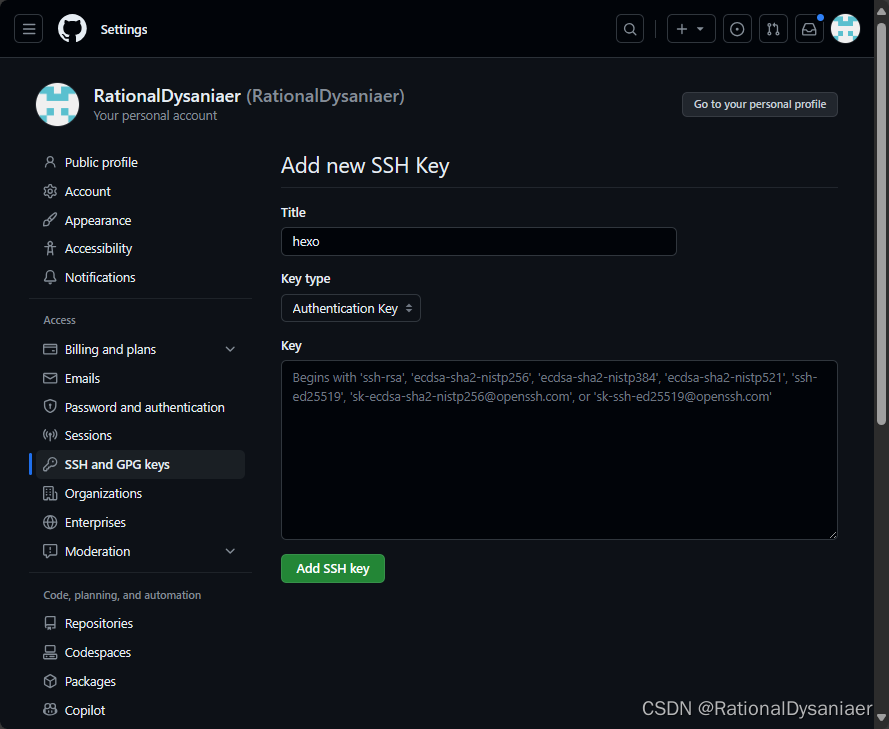The image size is (889, 729).
Task: Click the GitHub Octocat logo
Action: point(73,29)
